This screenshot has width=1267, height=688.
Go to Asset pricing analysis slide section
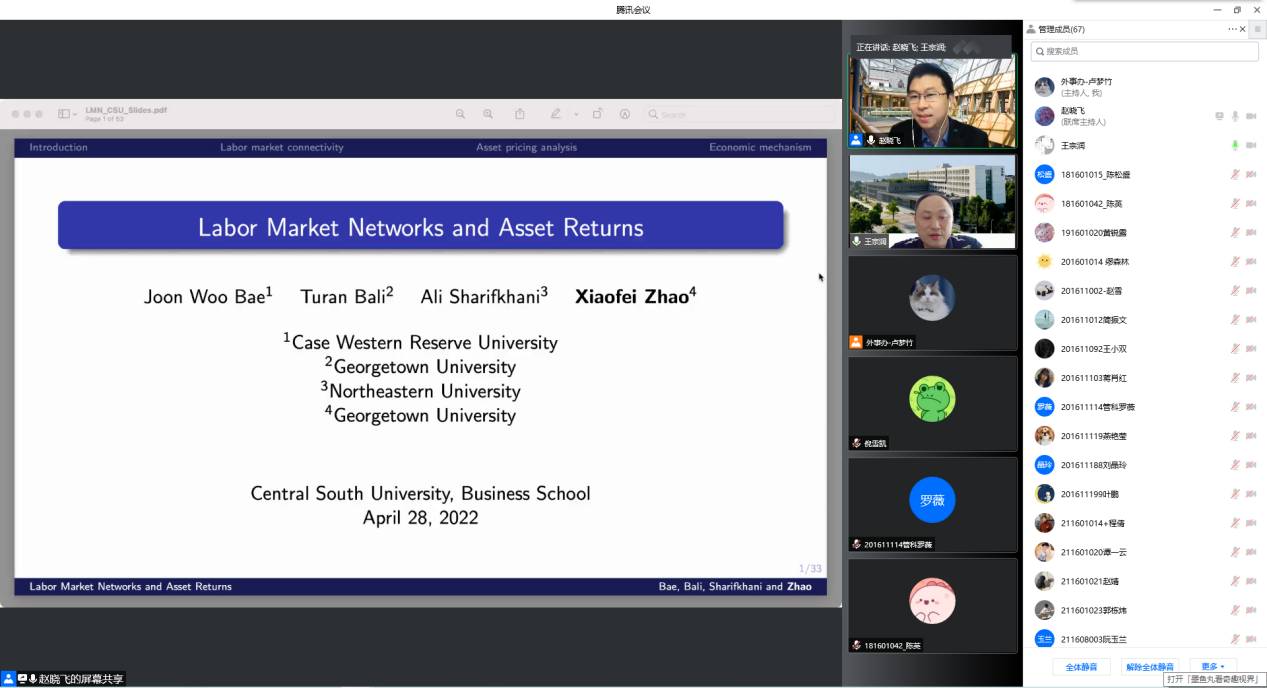coord(526,147)
